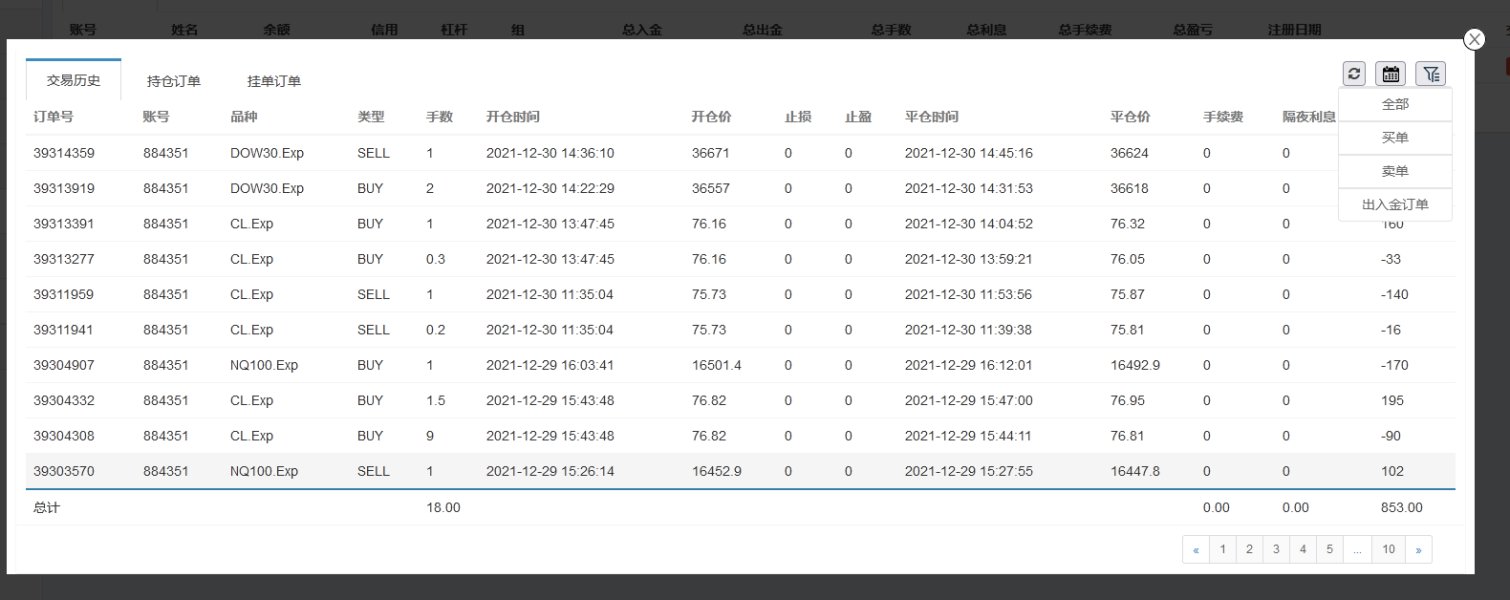The image size is (1510, 600).
Task: Sort by 手续费 column header
Action: (x=1223, y=117)
